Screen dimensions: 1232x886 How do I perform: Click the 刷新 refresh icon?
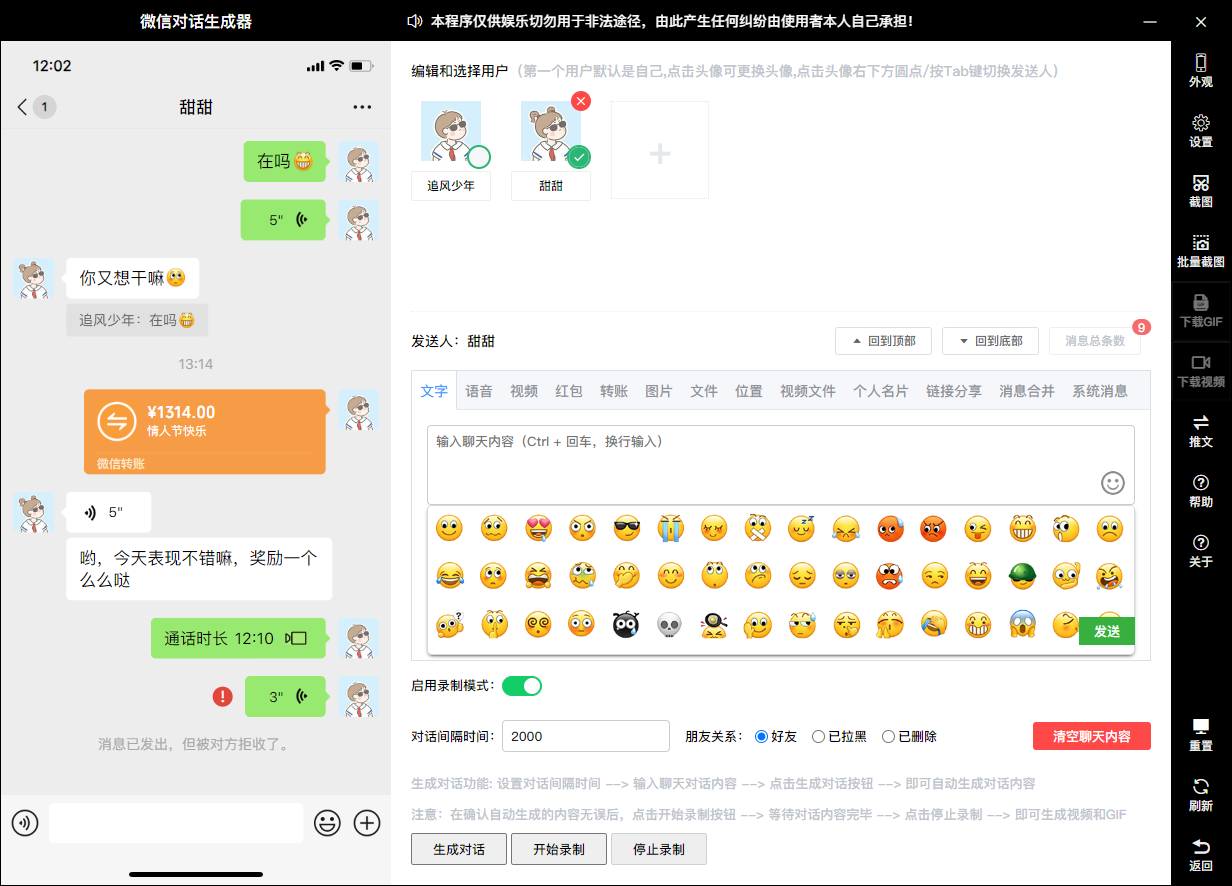[x=1200, y=795]
